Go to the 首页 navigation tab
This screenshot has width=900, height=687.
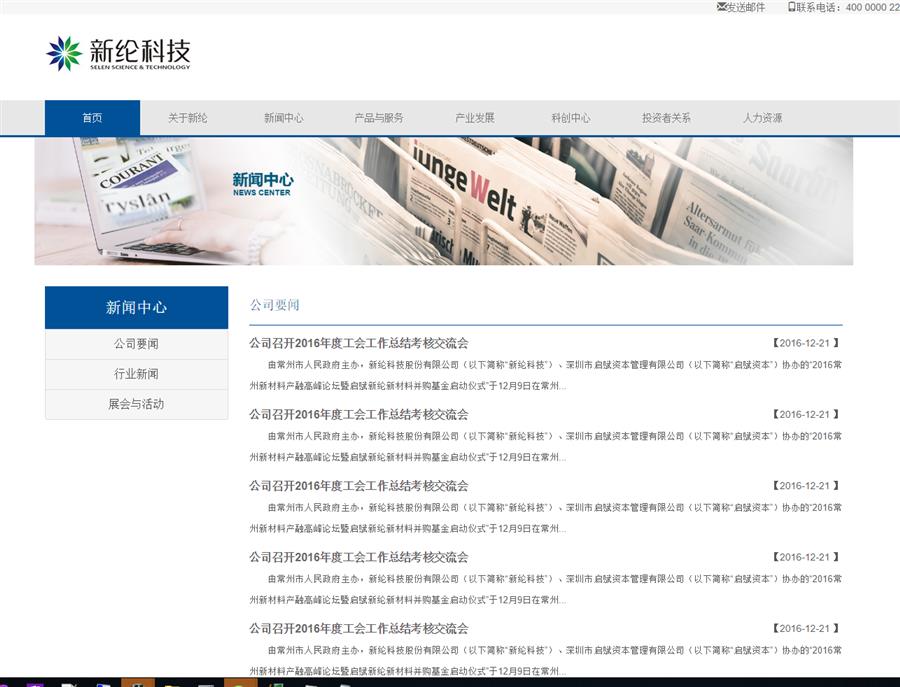pyautogui.click(x=92, y=118)
